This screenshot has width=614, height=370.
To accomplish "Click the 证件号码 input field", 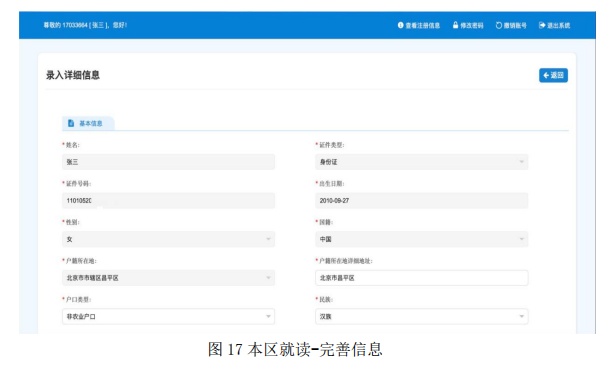I will coord(168,200).
